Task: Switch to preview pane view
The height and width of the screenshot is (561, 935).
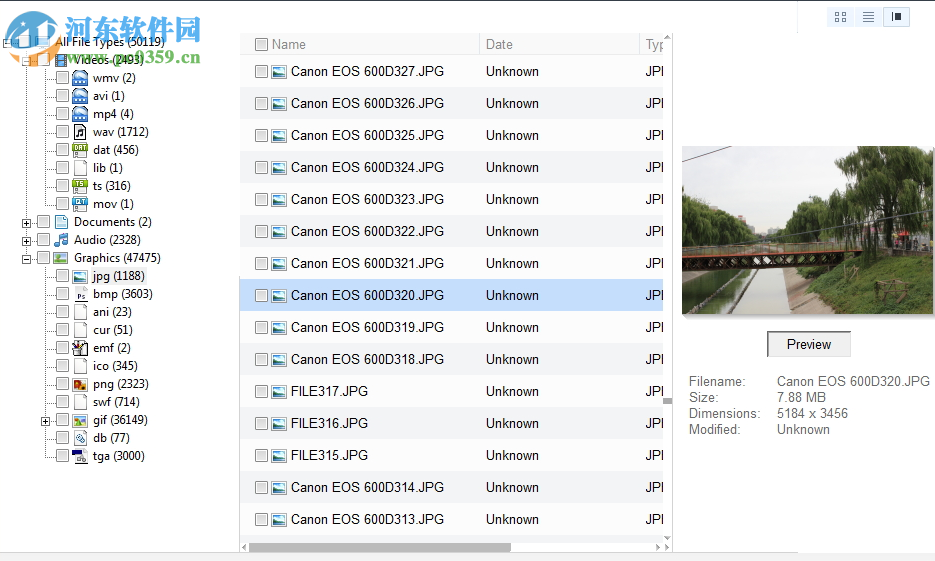Action: [896, 17]
